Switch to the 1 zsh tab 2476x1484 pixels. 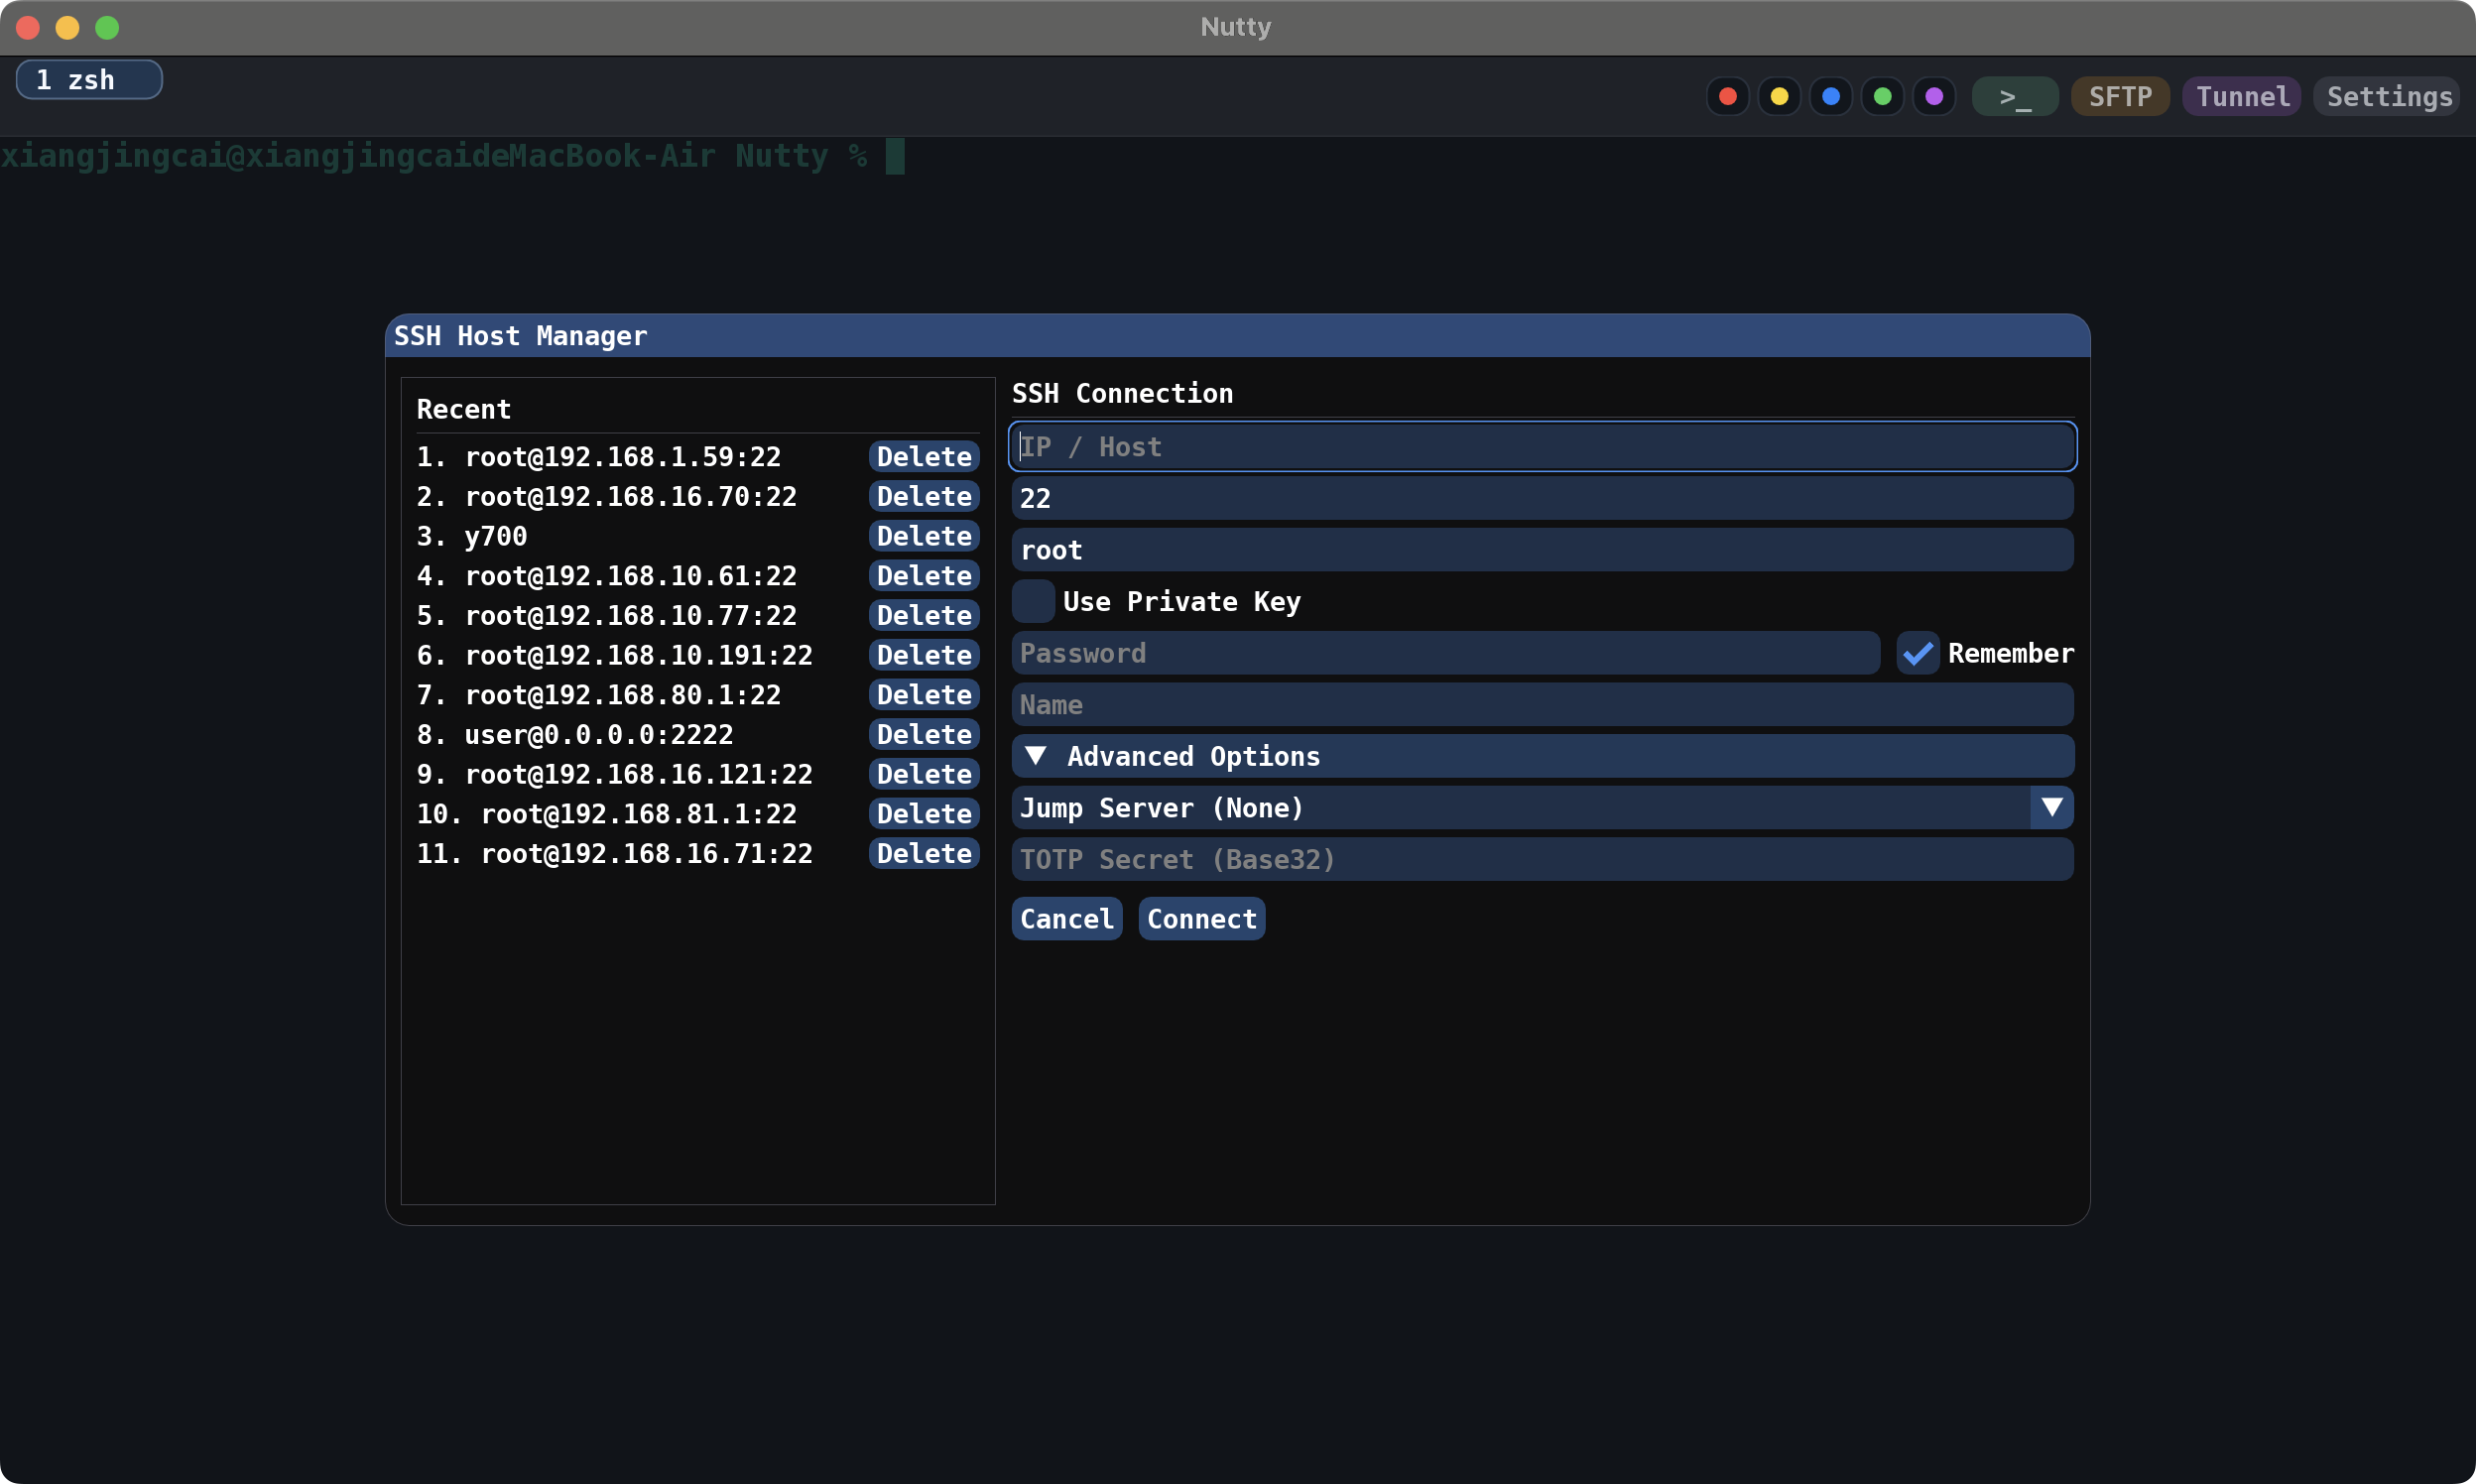coord(89,80)
